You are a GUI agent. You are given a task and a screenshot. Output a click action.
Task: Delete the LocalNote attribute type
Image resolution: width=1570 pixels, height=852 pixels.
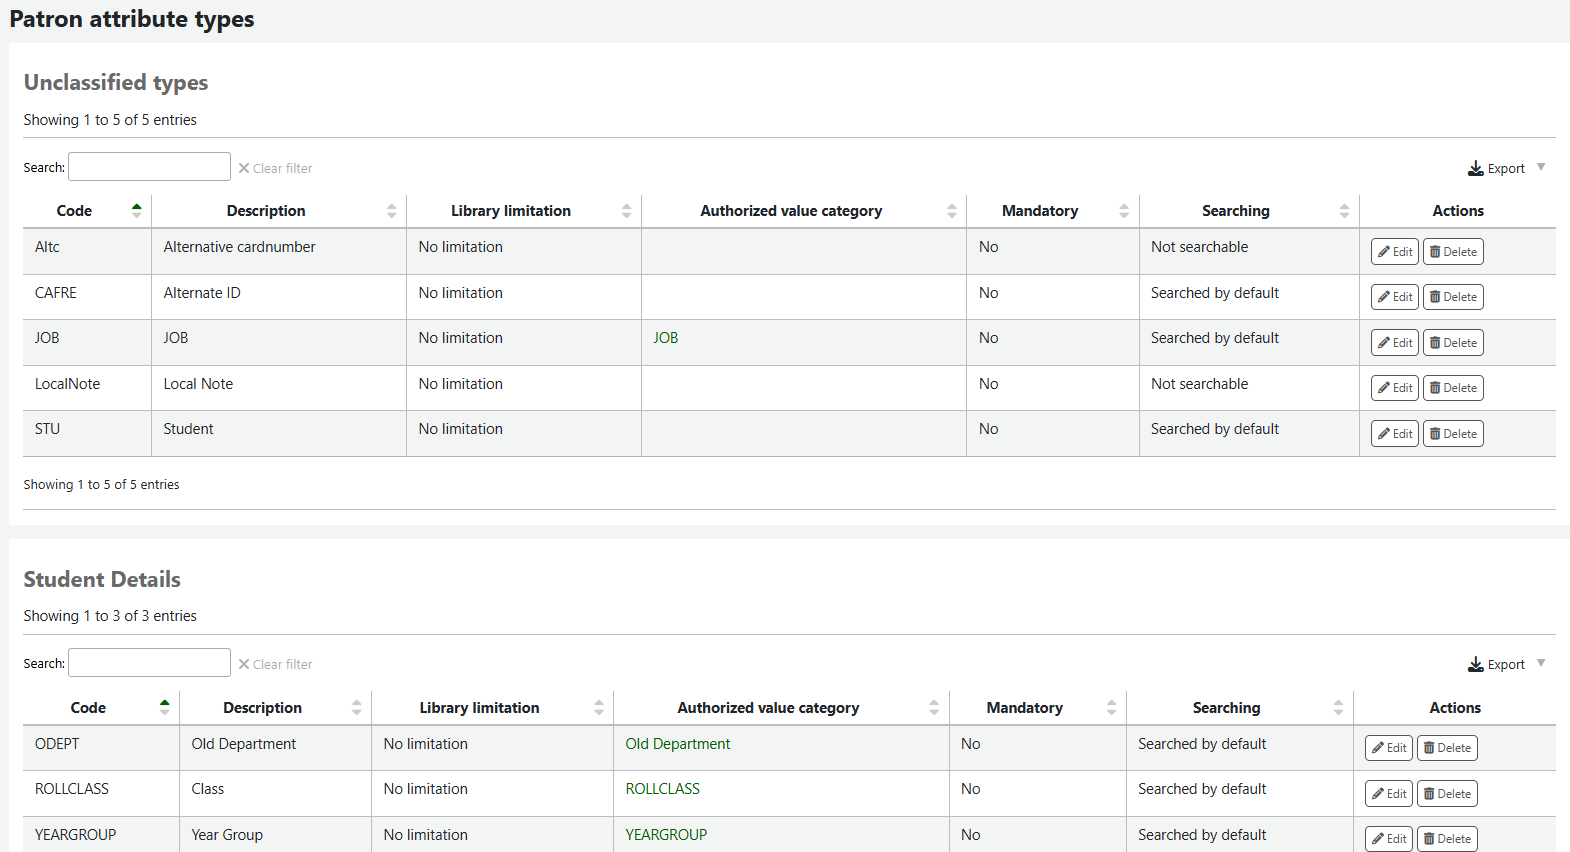pos(1452,388)
